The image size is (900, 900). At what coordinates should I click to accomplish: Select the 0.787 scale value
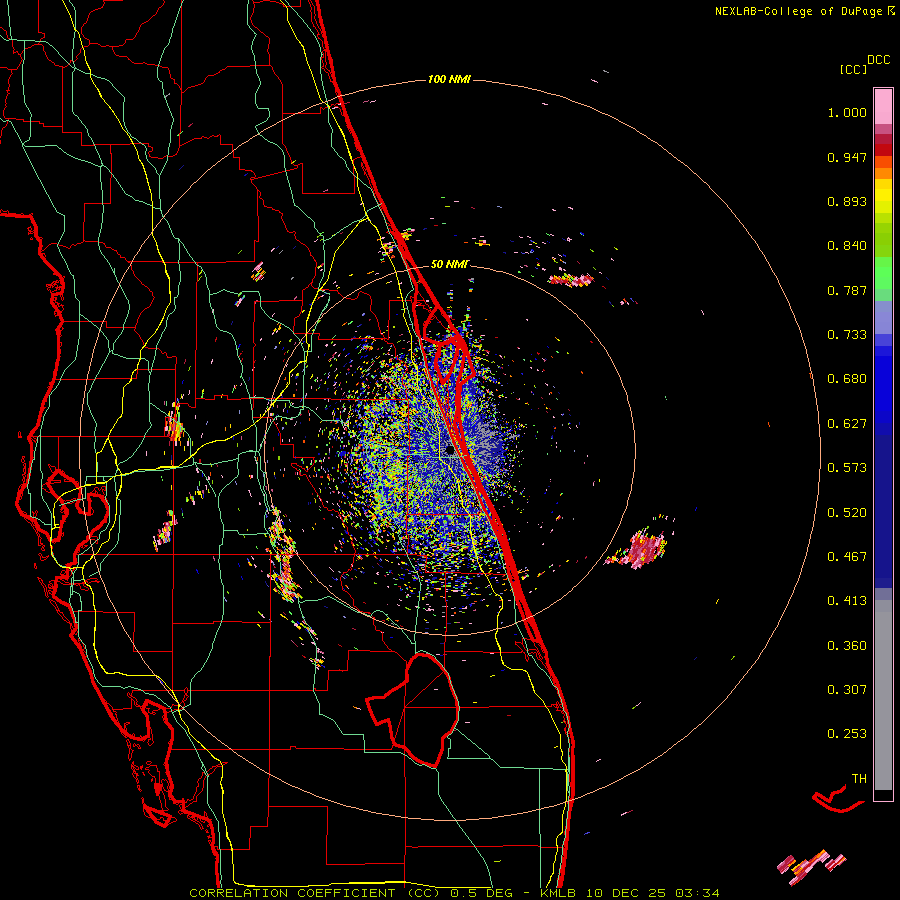click(x=847, y=290)
